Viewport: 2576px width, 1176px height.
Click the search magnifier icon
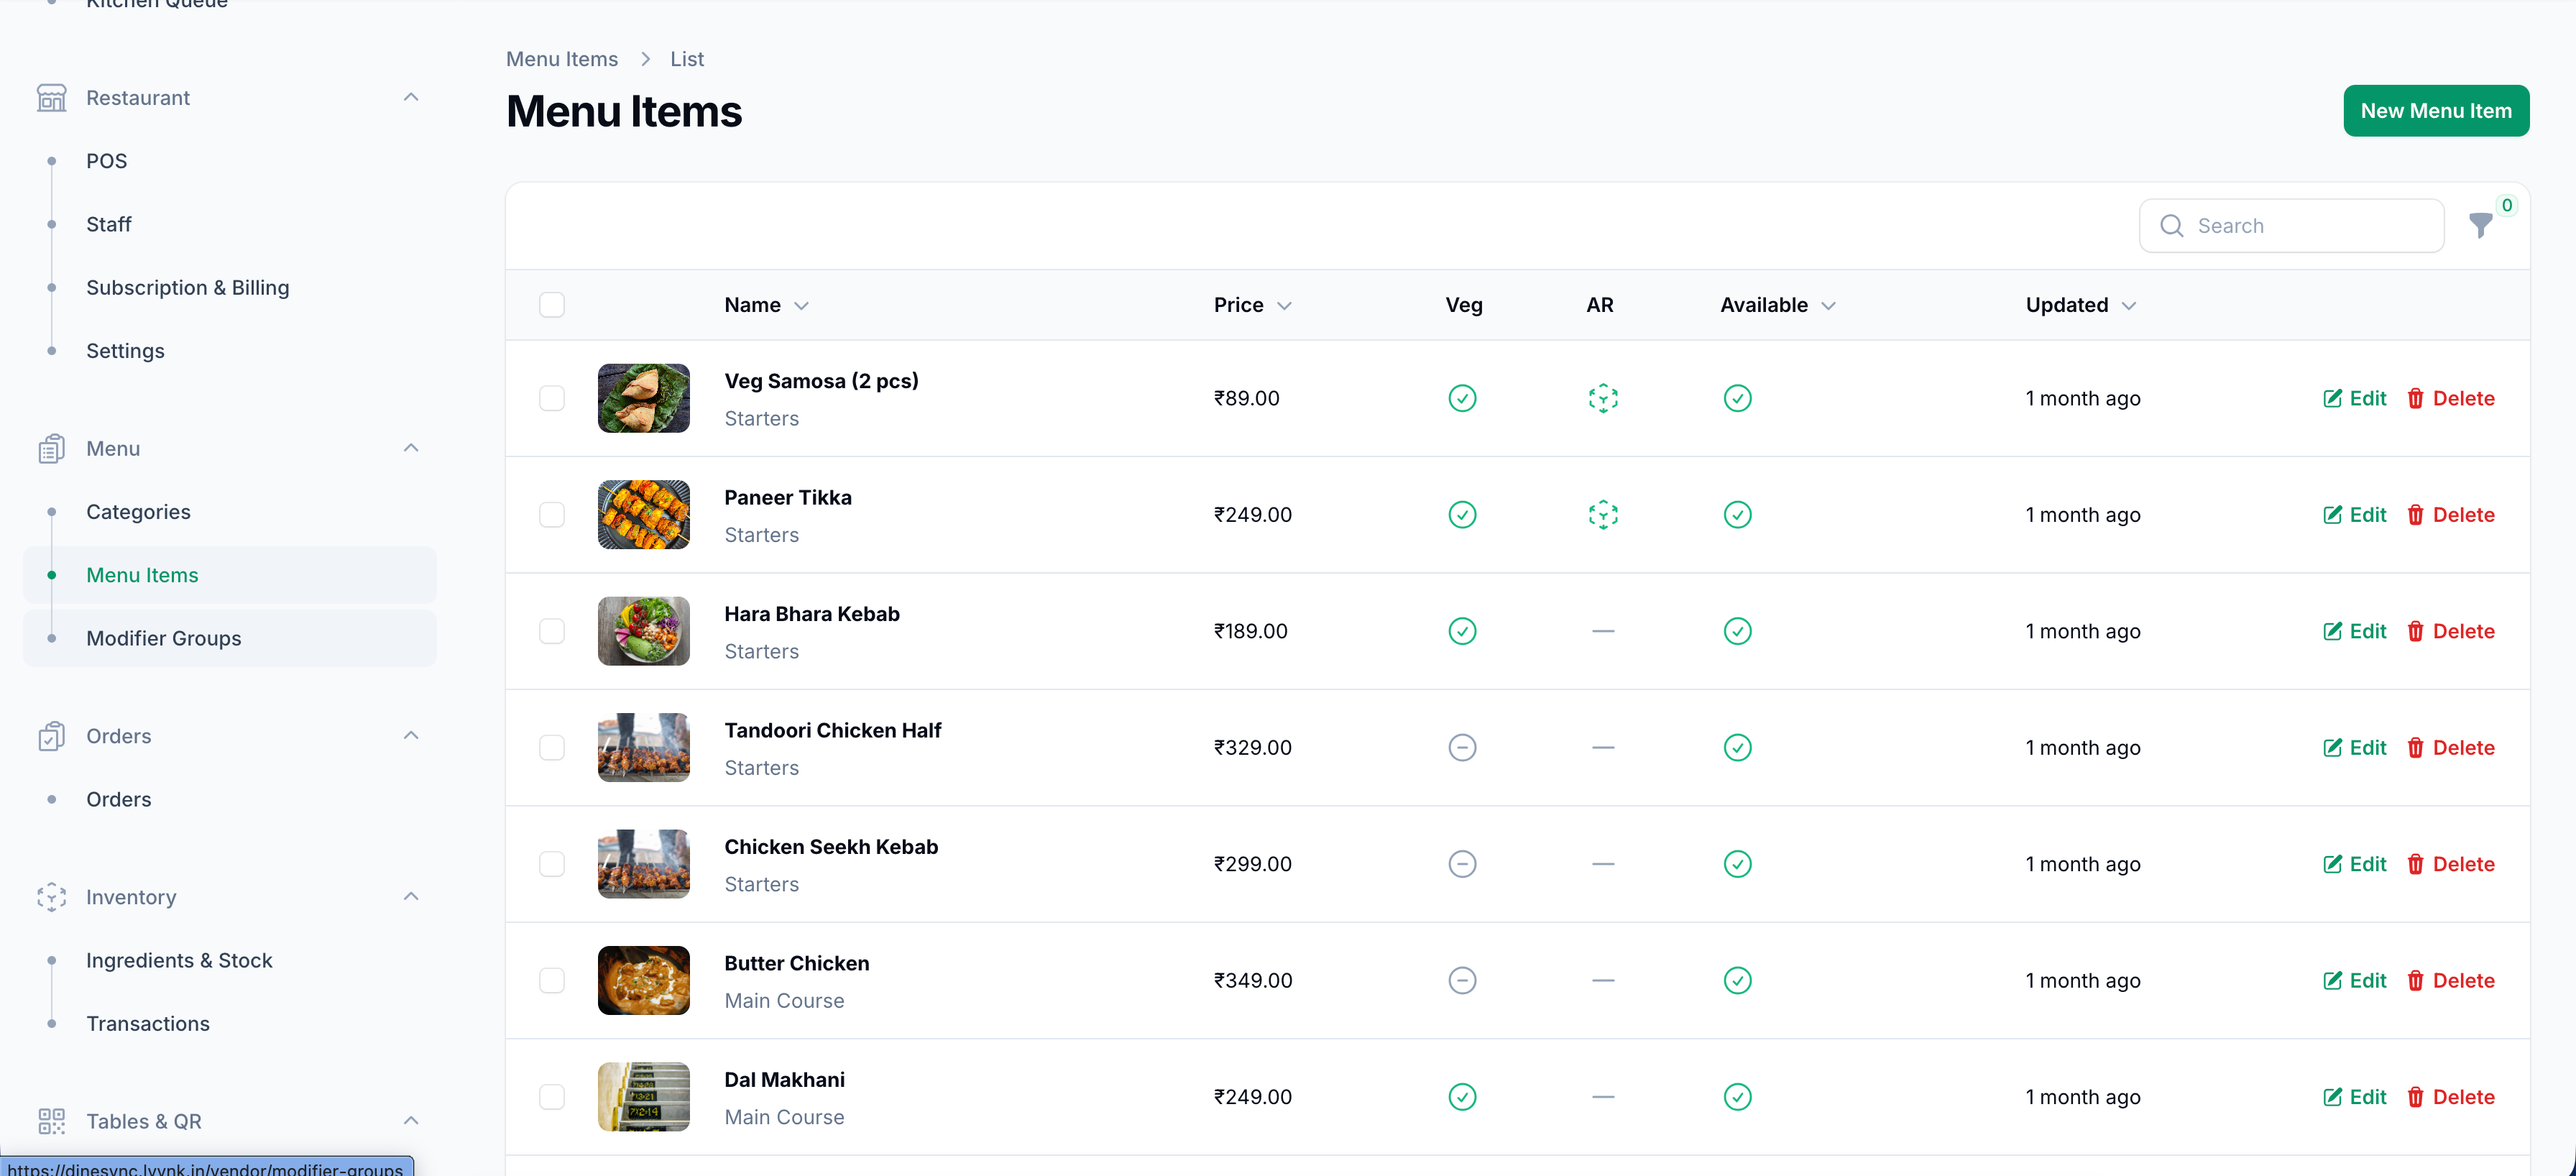point(2171,226)
